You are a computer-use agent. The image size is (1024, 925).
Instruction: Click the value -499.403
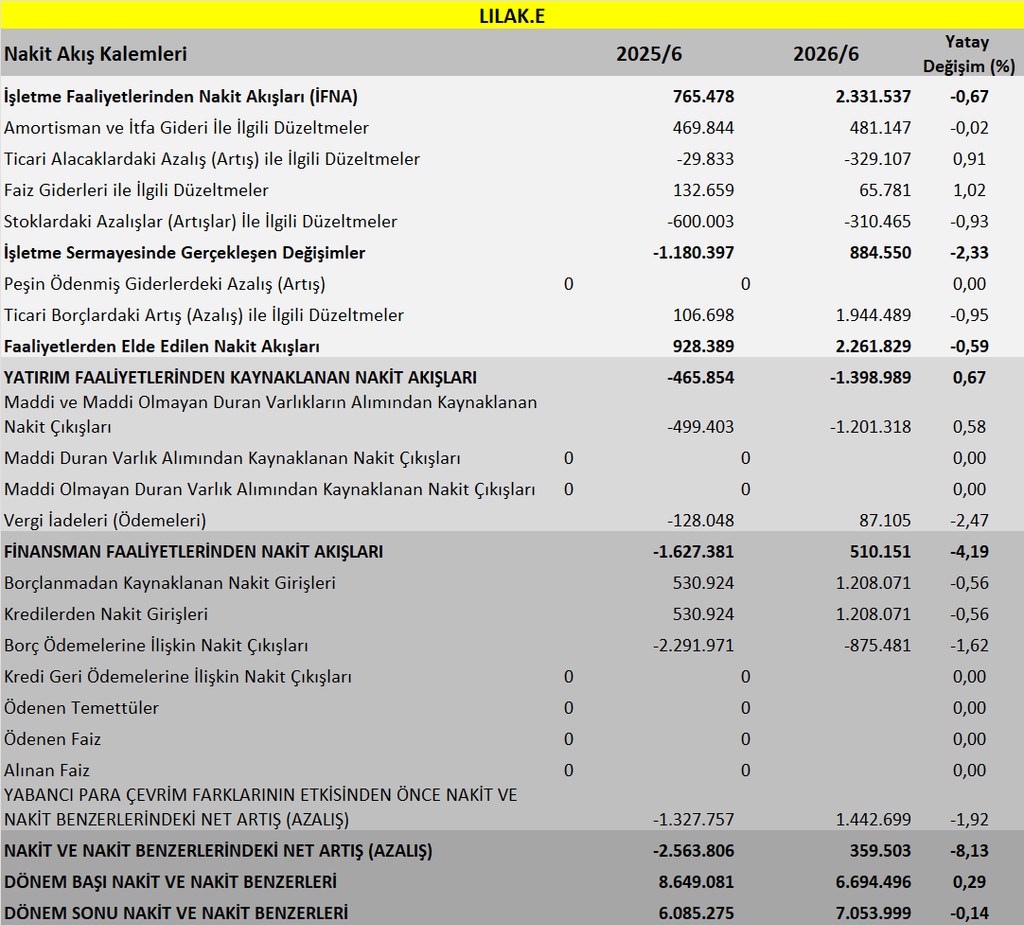pyautogui.click(x=700, y=427)
